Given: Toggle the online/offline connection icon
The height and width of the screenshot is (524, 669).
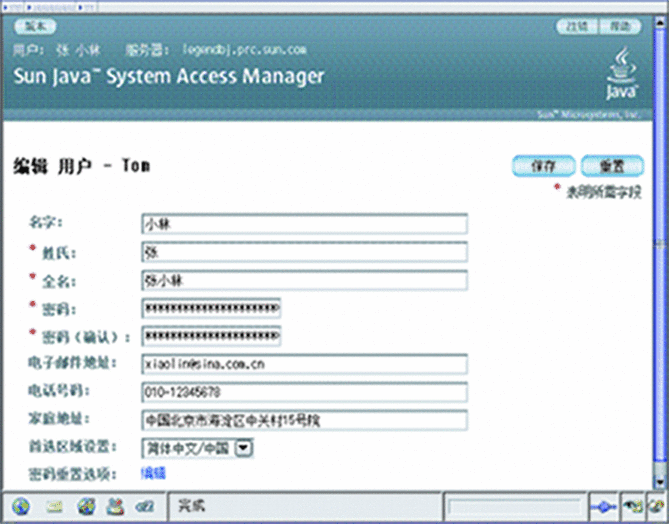Looking at the screenshot, I should point(603,507).
